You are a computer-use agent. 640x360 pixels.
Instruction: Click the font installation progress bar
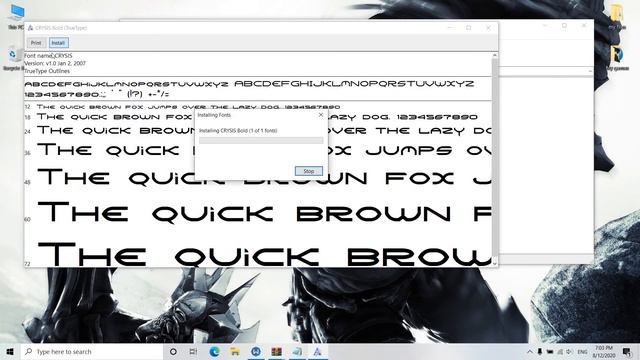261,140
